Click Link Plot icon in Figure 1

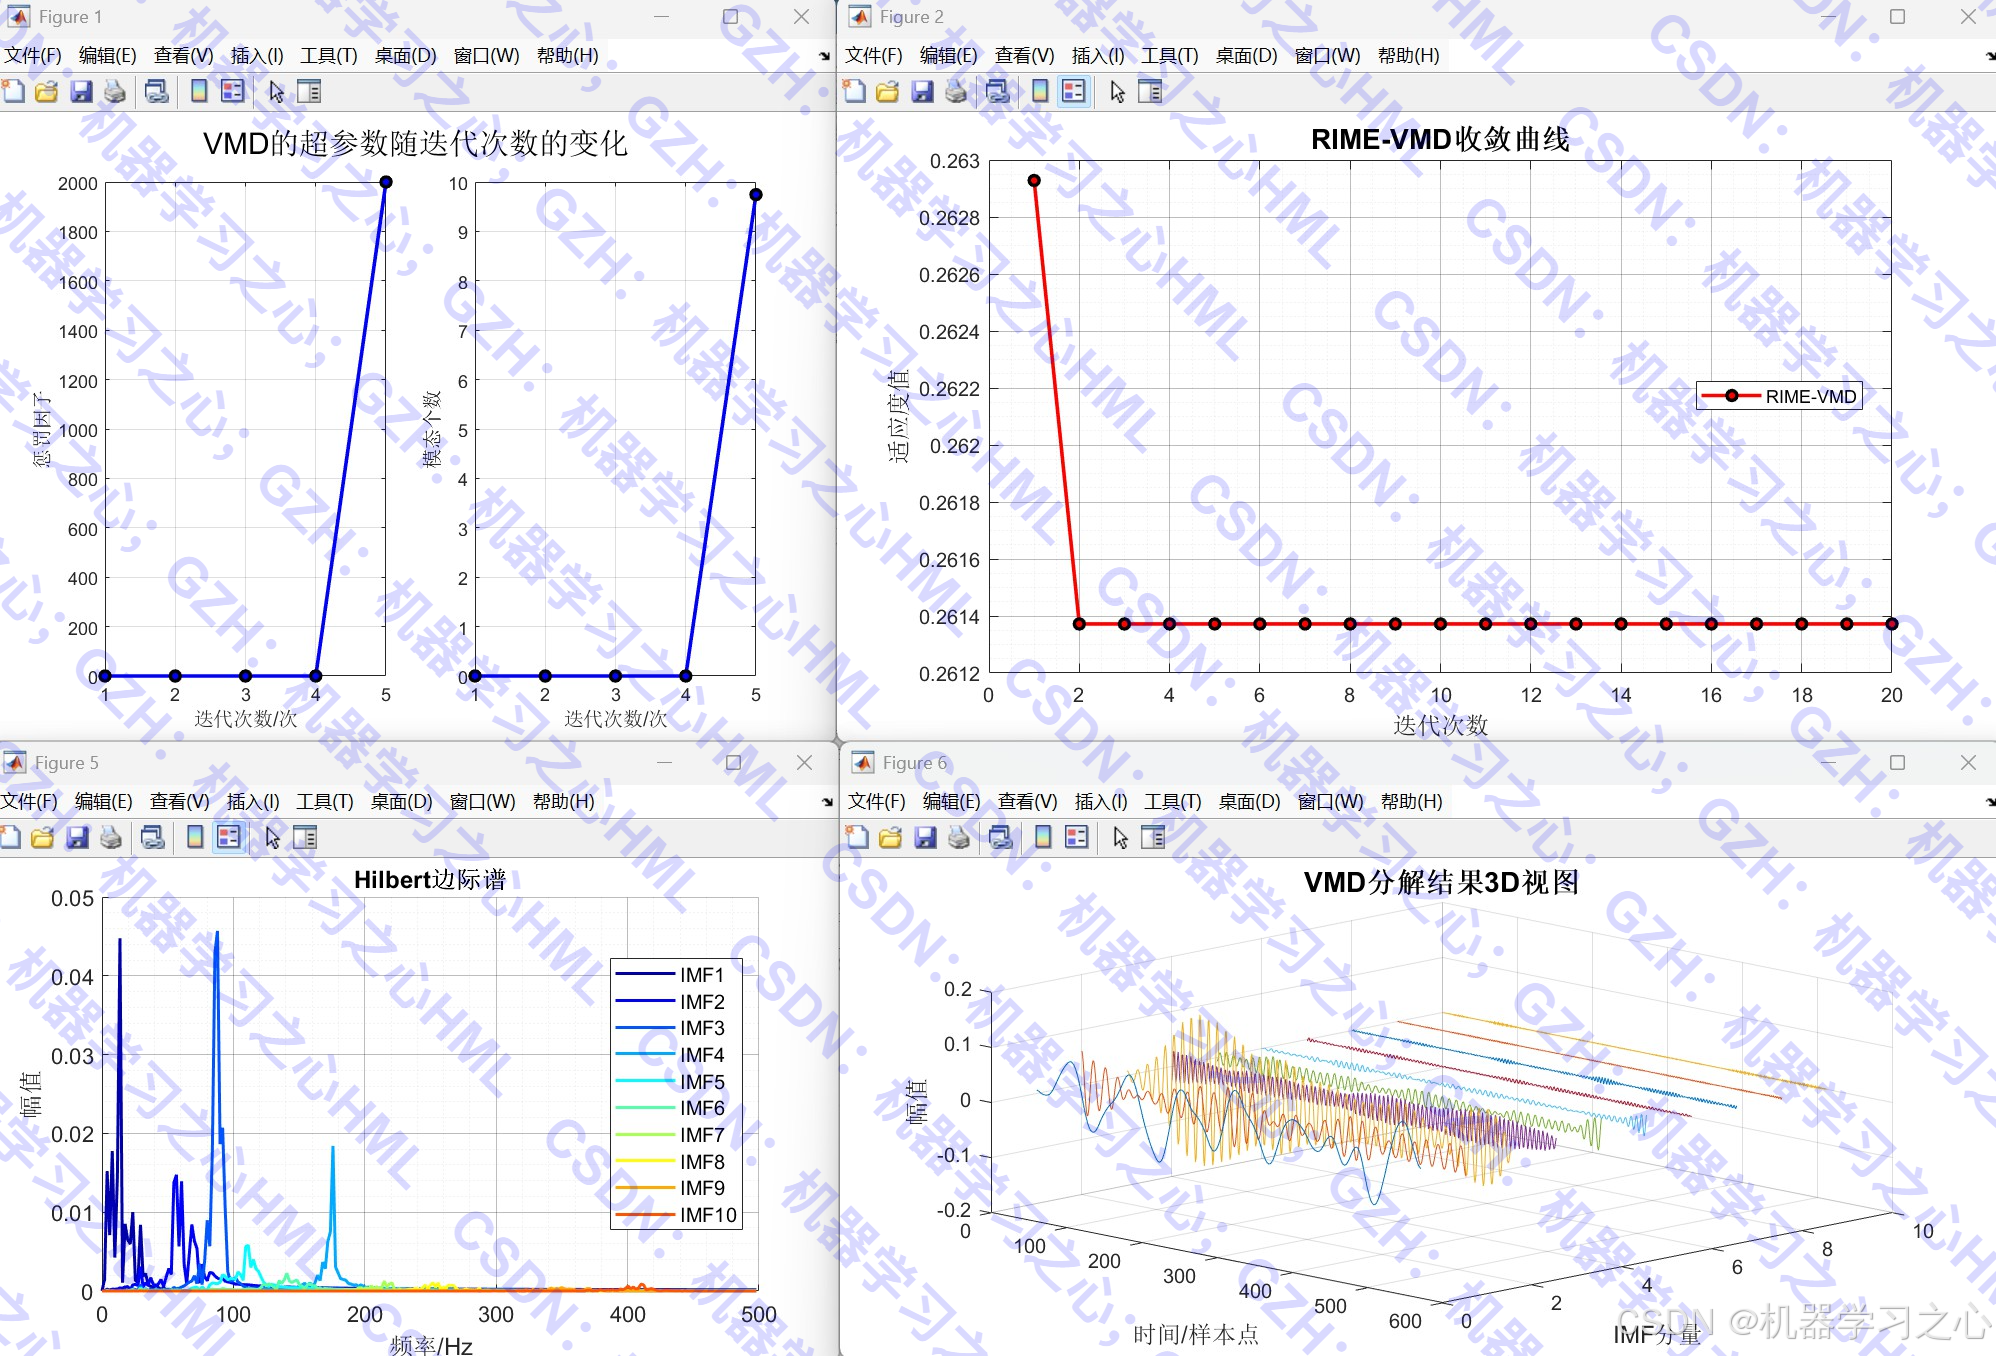[x=156, y=92]
